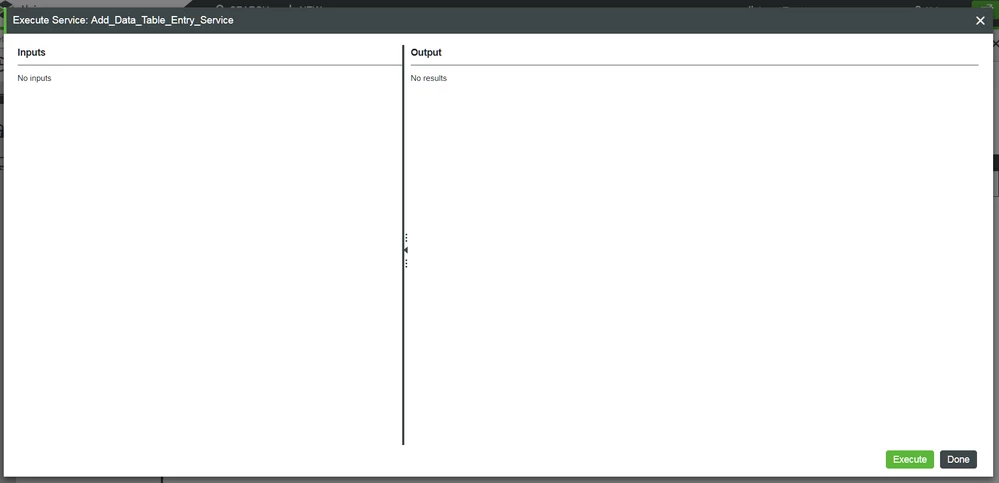Image resolution: width=999 pixels, height=483 pixels.
Task: Click Done to dismiss the dialog
Action: tap(958, 459)
